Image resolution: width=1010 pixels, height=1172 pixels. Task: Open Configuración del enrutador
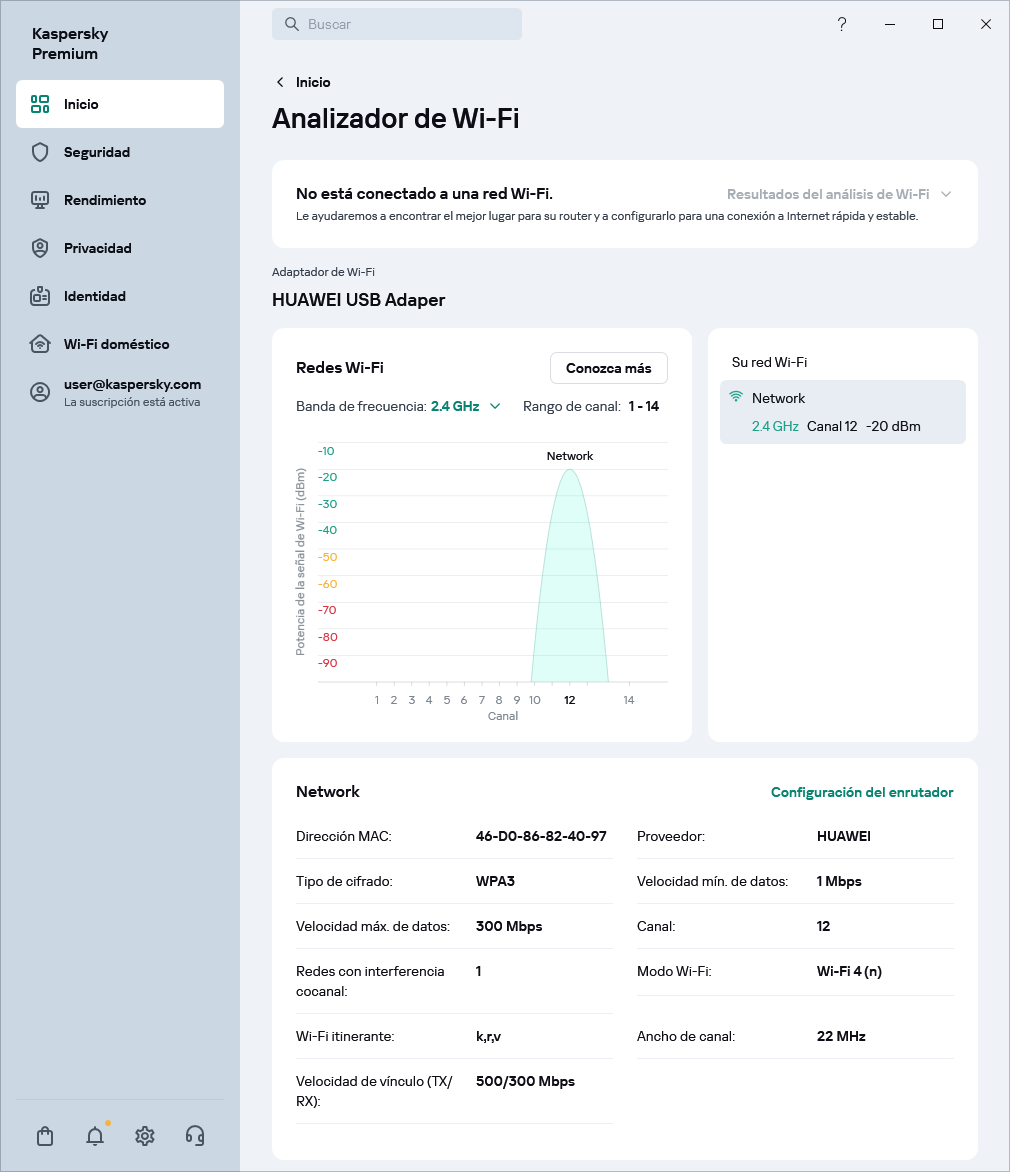coord(862,792)
